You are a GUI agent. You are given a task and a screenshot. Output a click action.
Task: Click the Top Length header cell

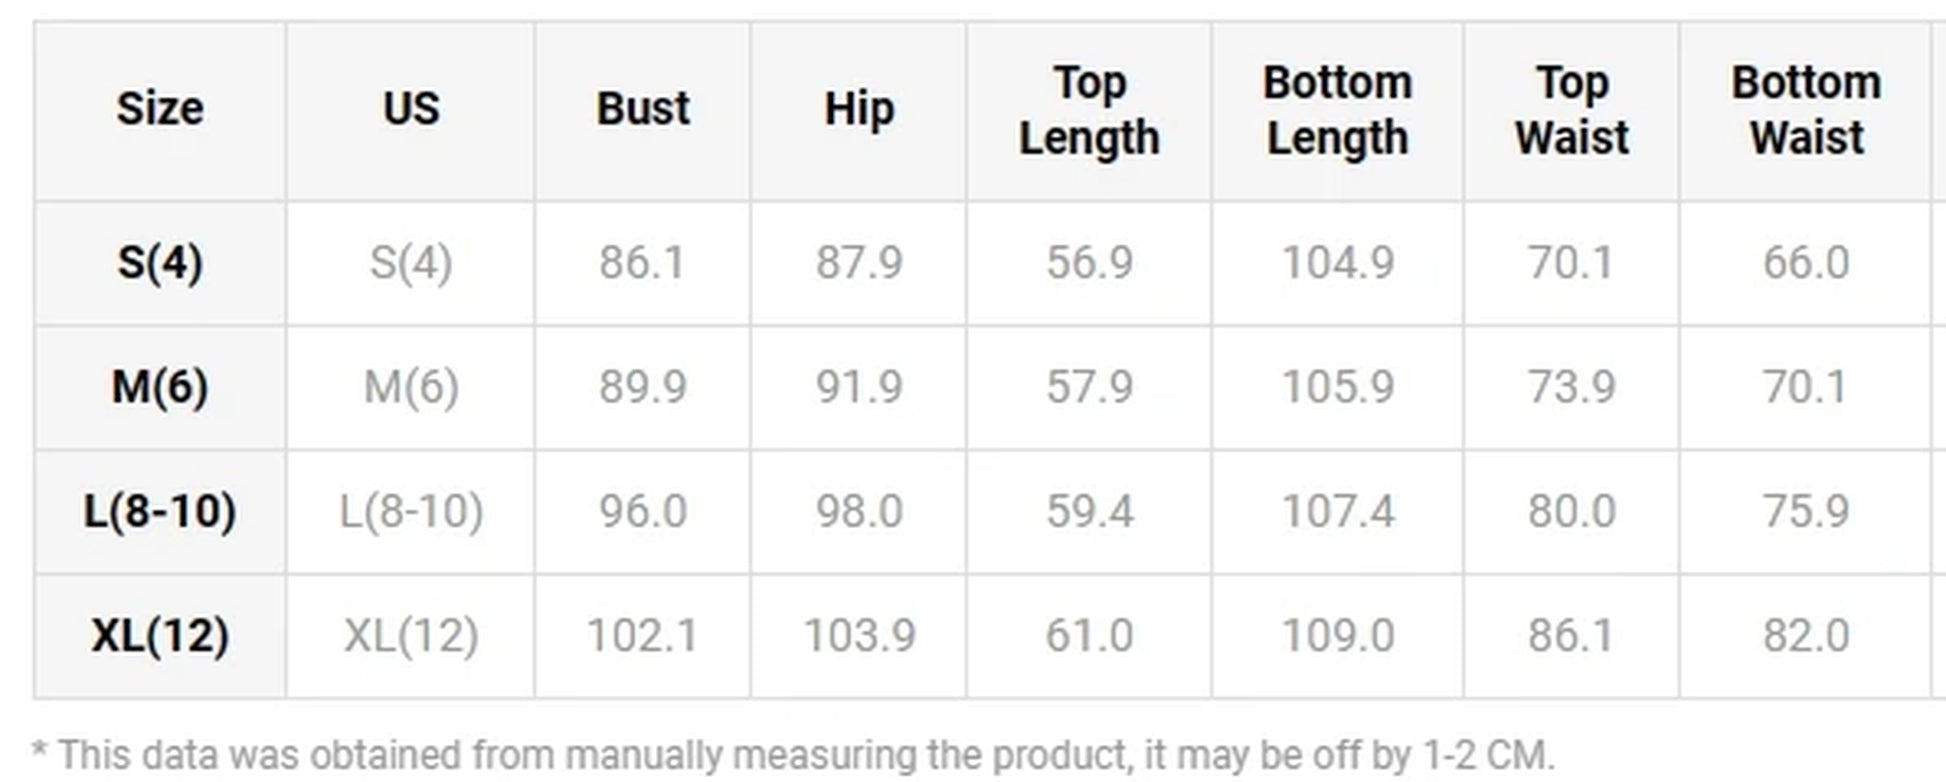pos(1089,110)
